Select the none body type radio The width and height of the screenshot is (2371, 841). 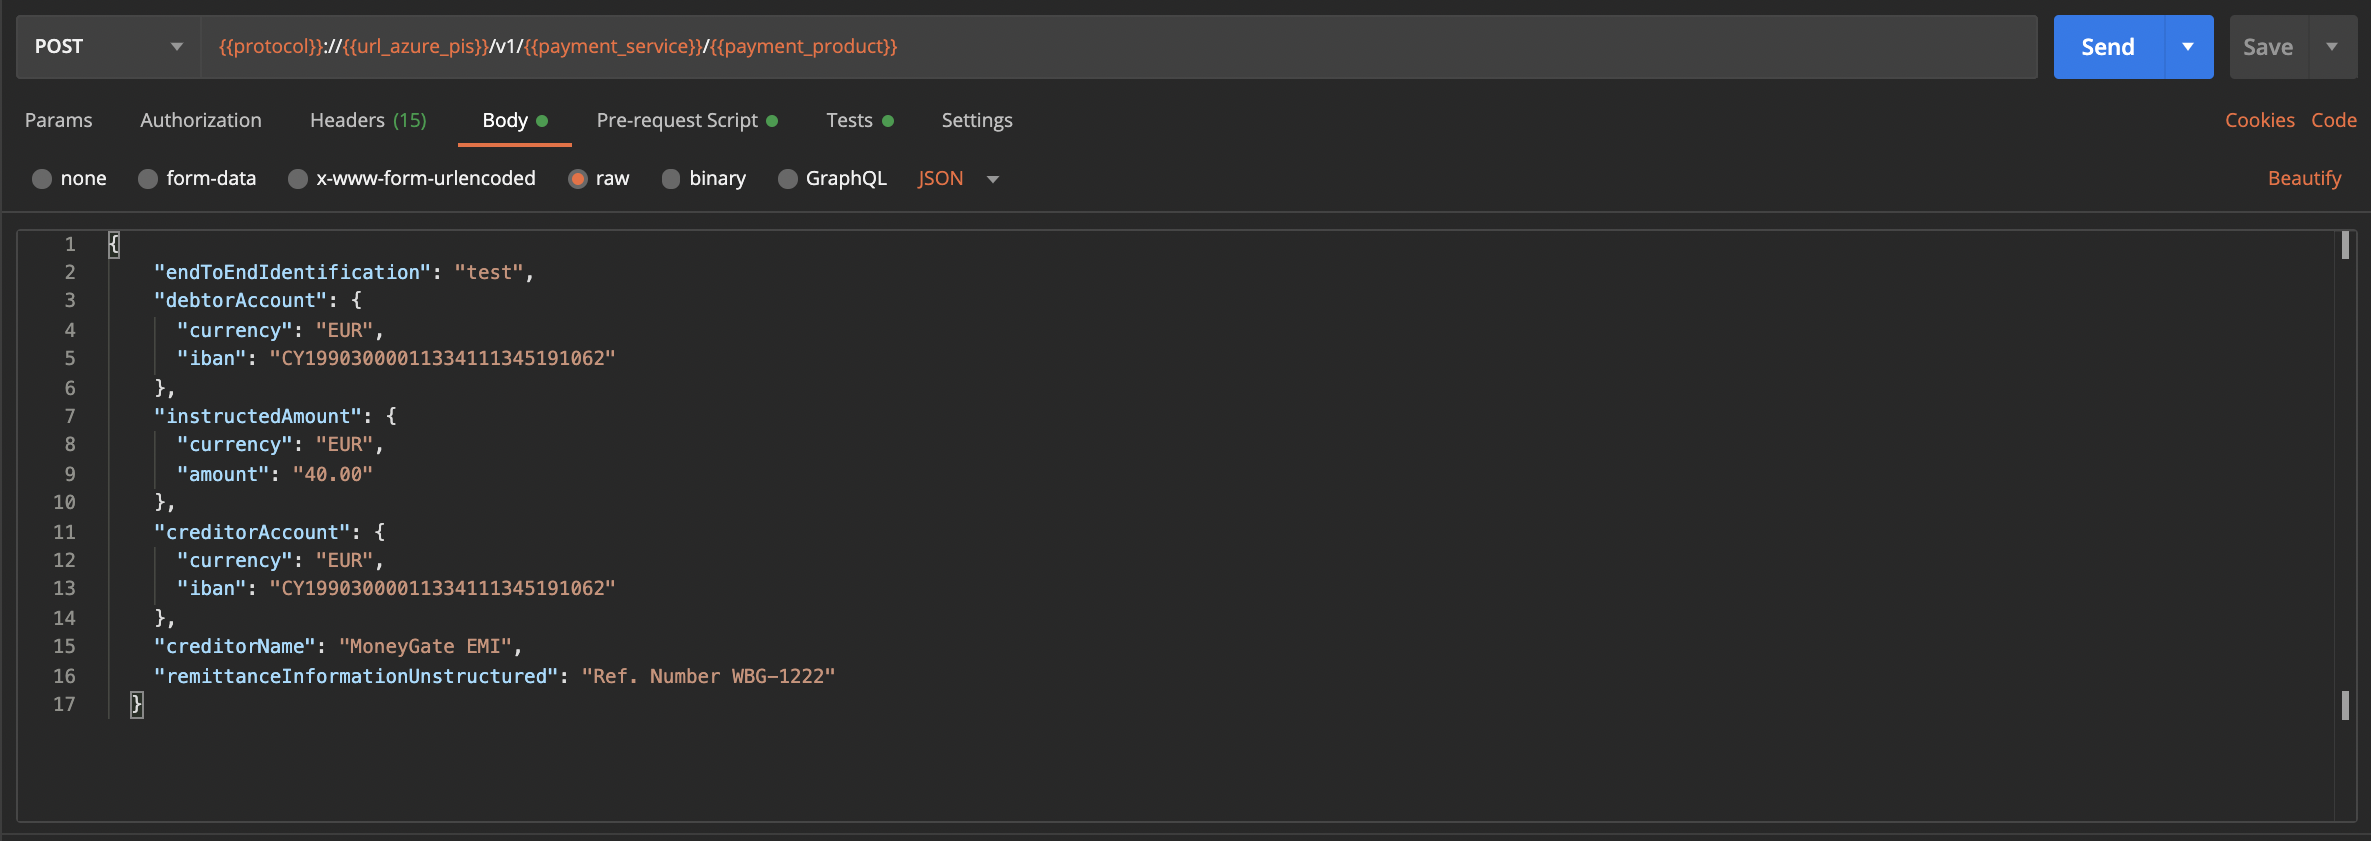(42, 179)
